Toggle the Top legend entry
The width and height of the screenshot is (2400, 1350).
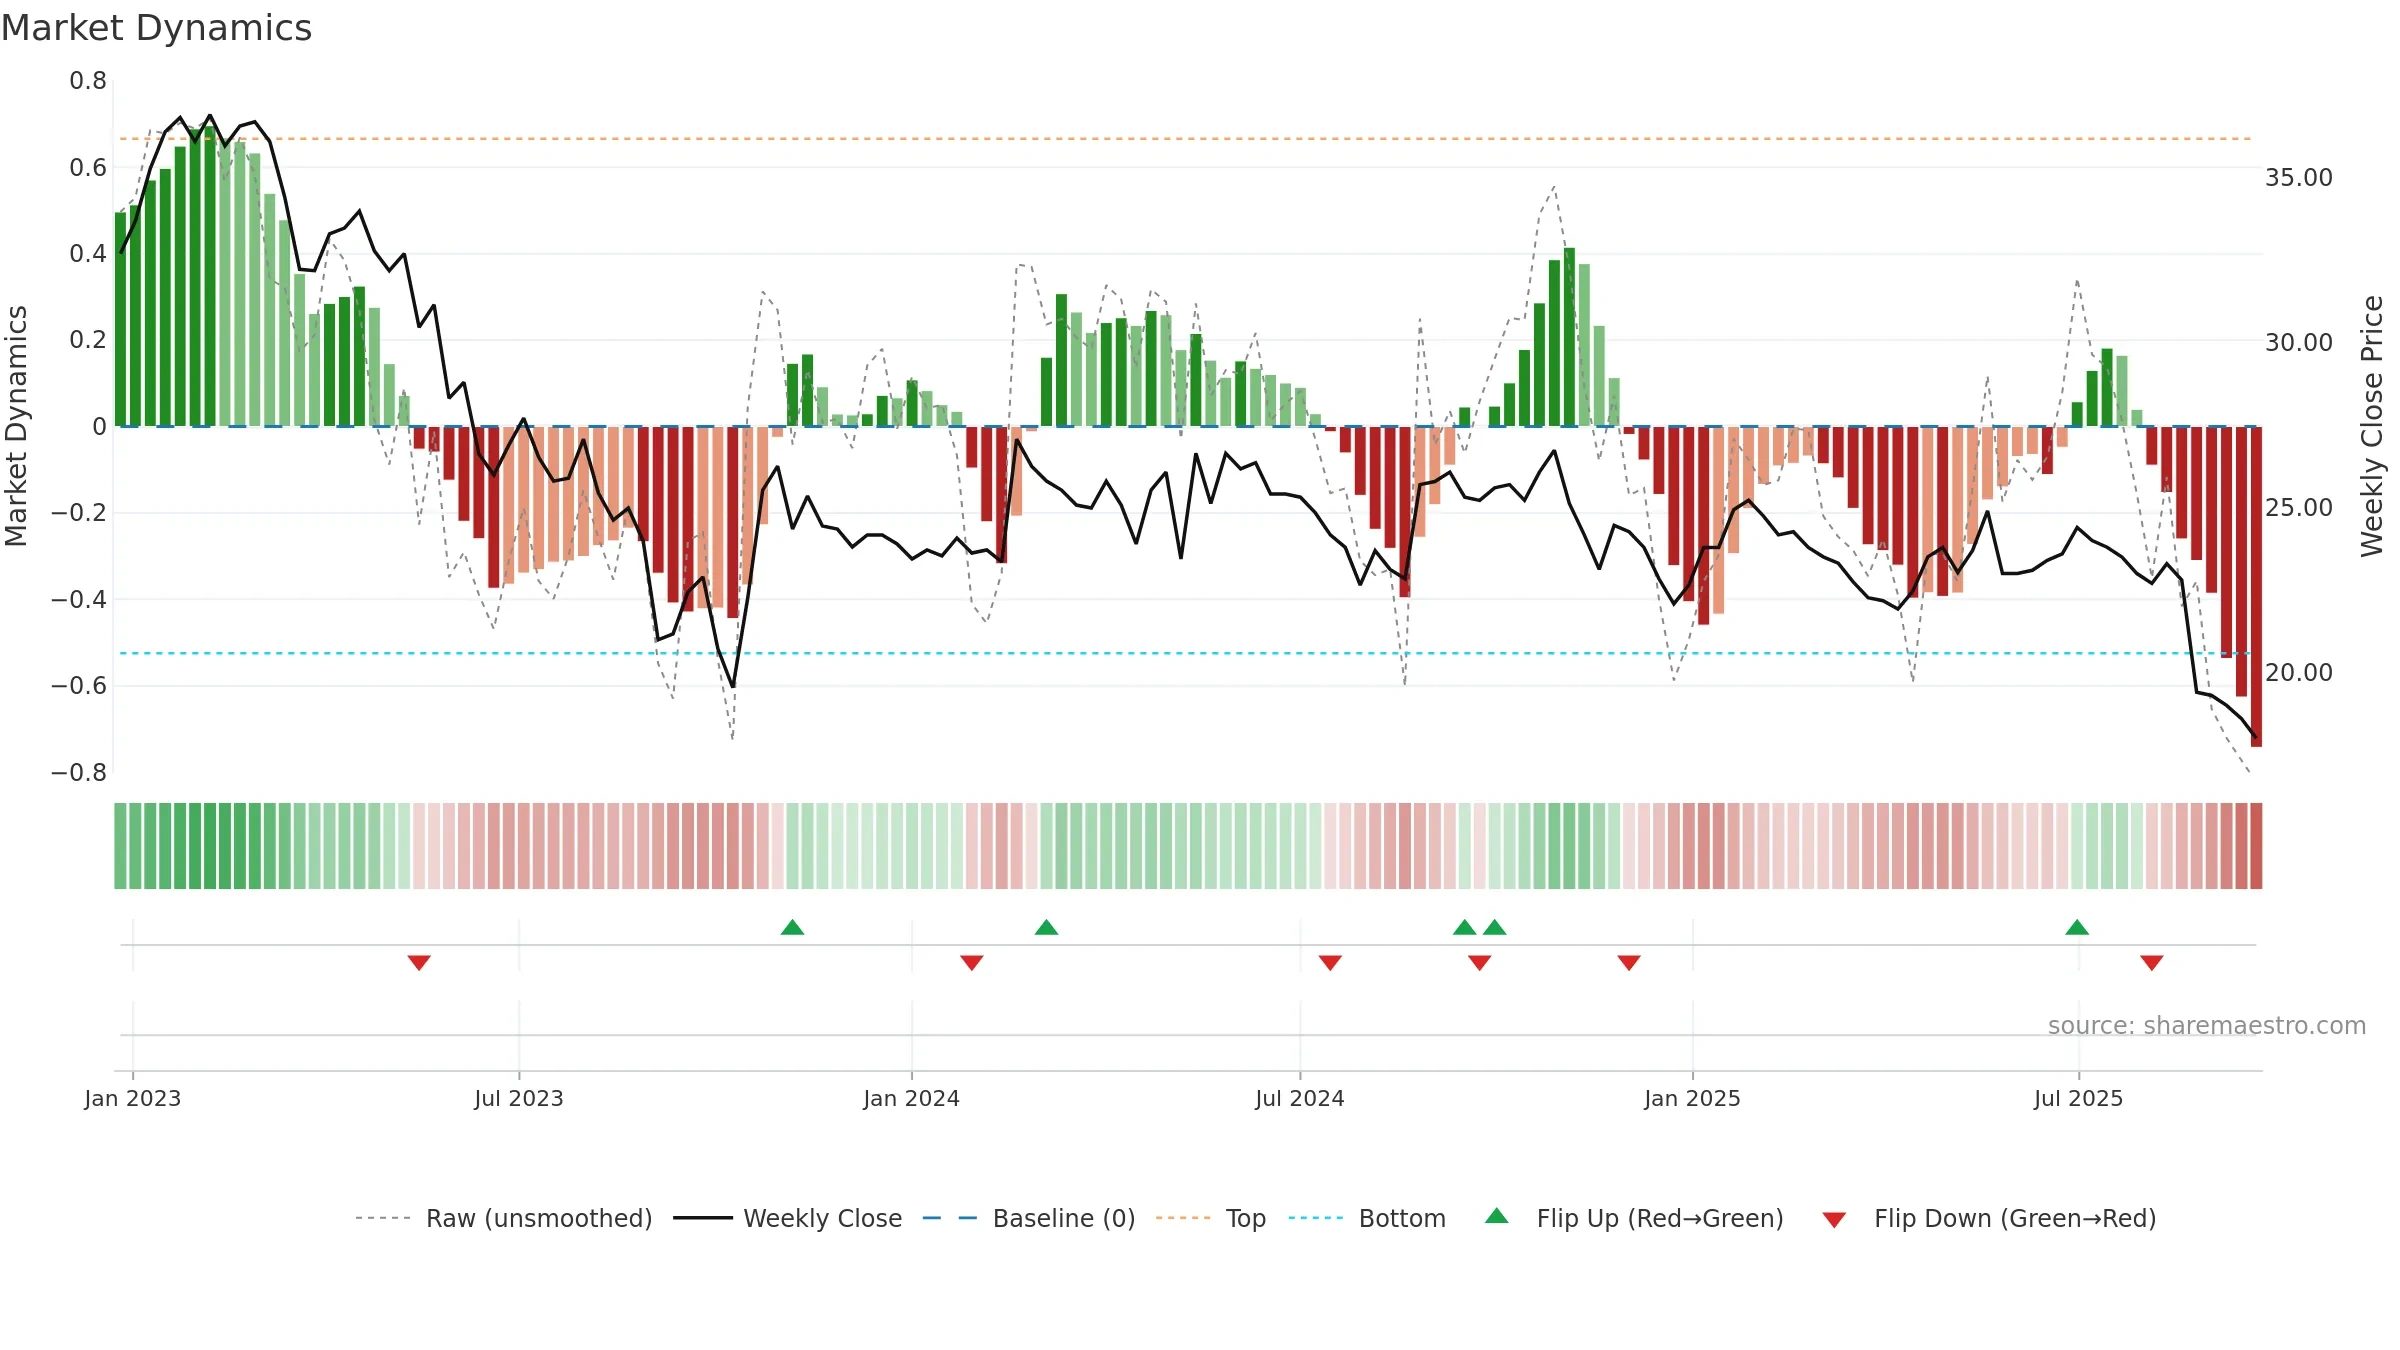[1210, 1218]
